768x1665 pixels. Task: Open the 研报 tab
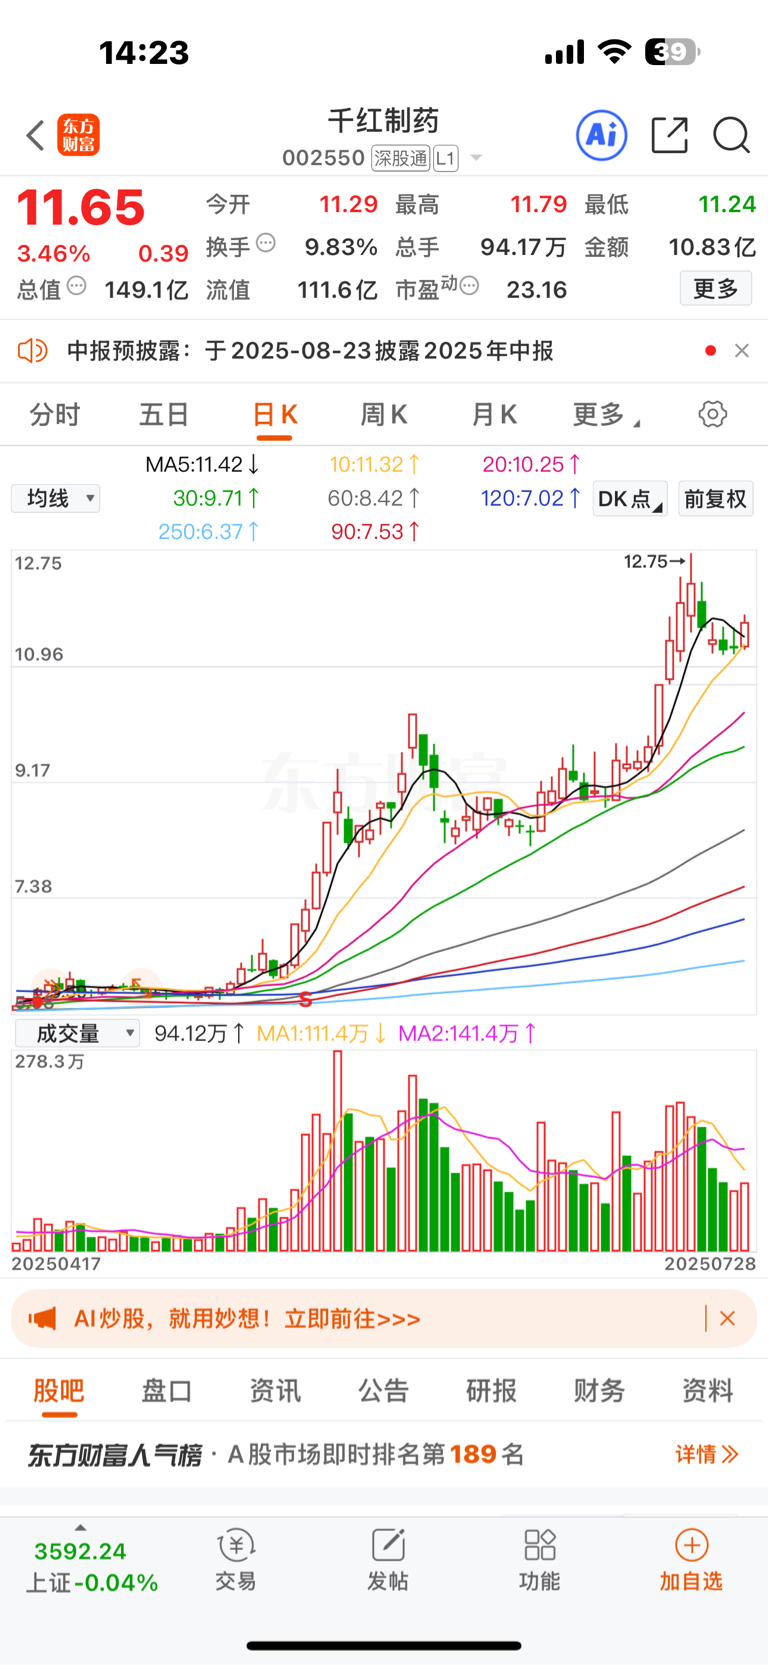(491, 1390)
